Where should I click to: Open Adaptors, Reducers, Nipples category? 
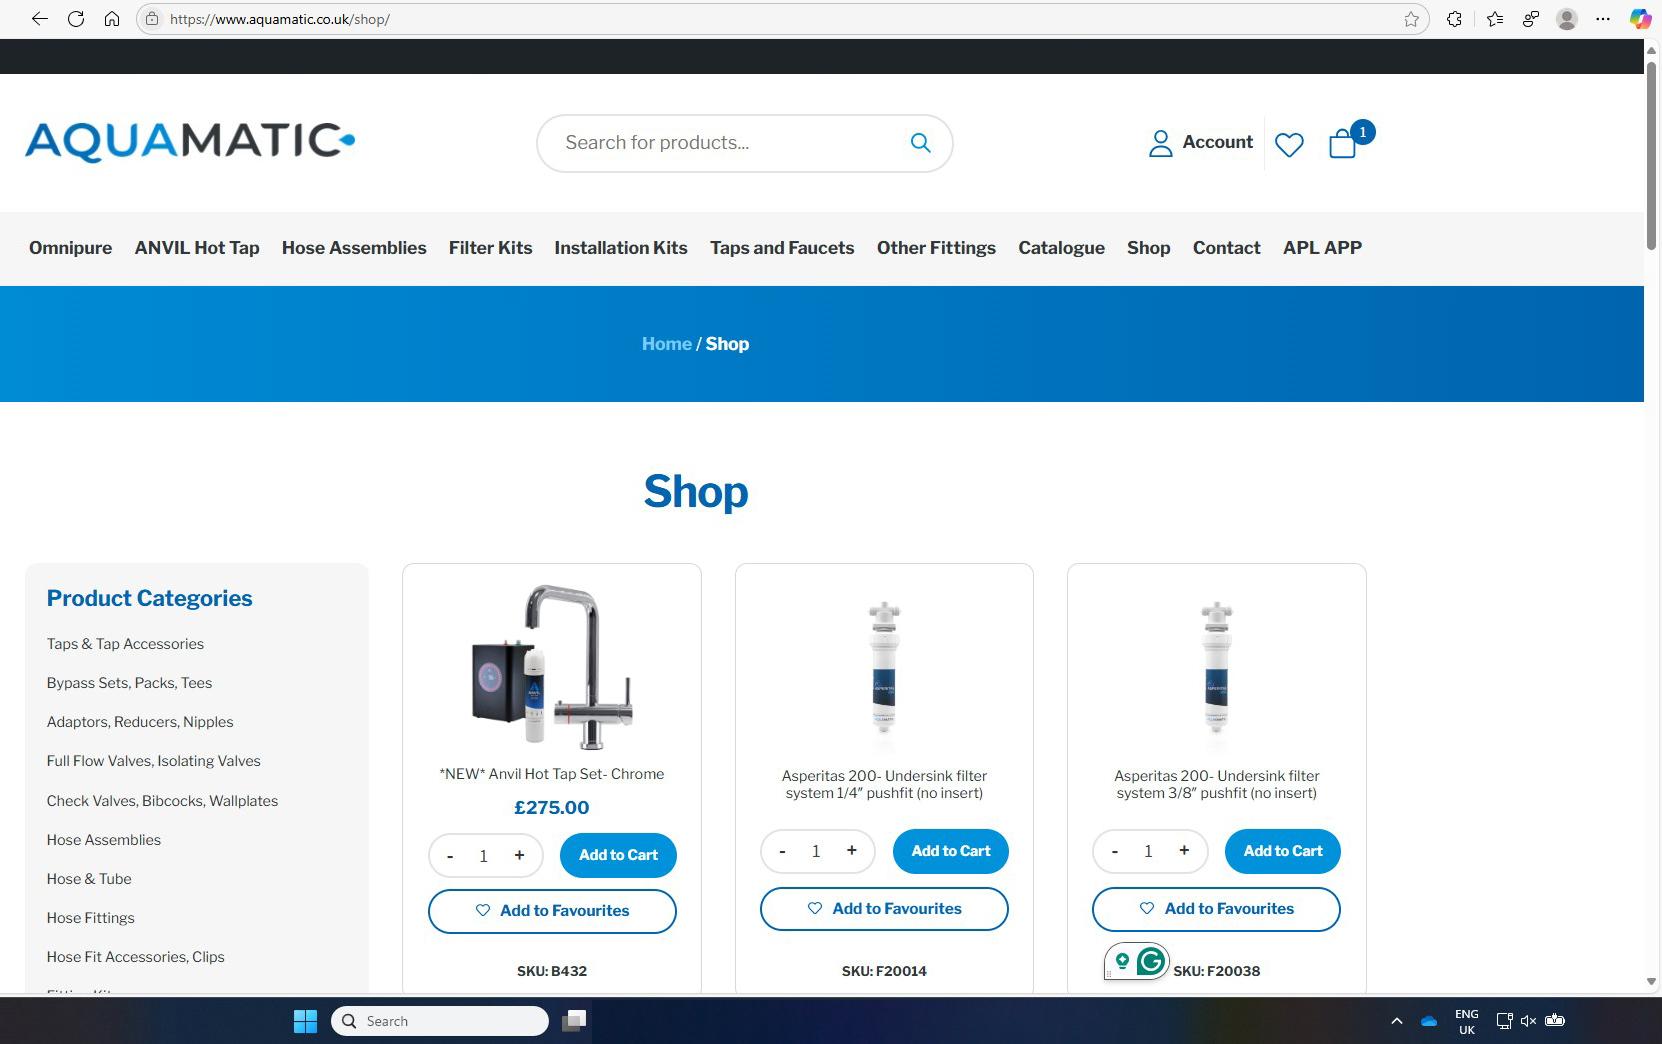(x=140, y=722)
